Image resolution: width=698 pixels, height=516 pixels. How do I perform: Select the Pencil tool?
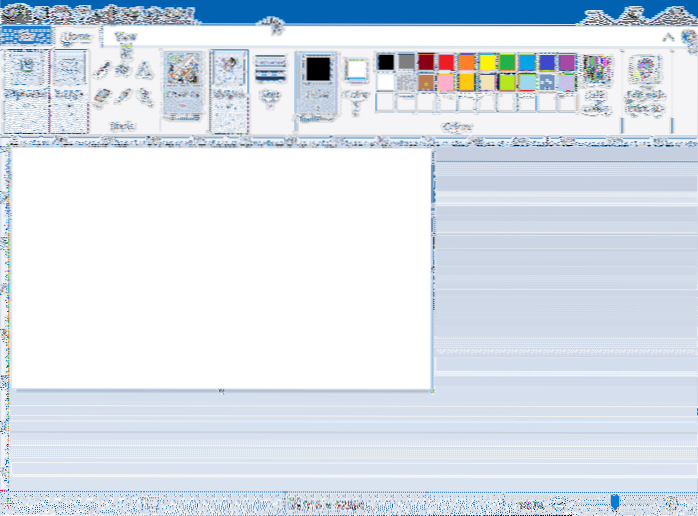coord(102,70)
